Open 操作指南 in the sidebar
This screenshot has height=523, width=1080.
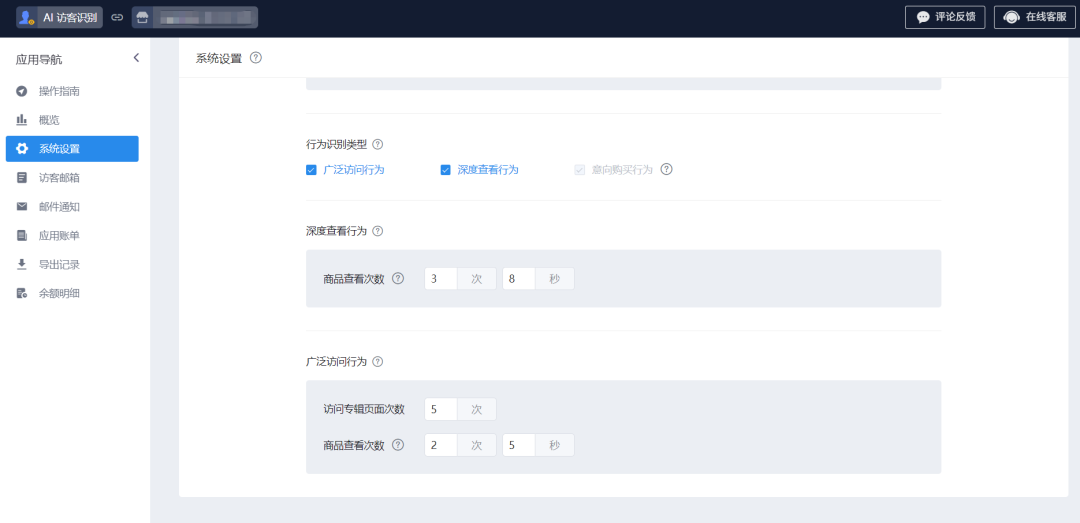click(72, 91)
